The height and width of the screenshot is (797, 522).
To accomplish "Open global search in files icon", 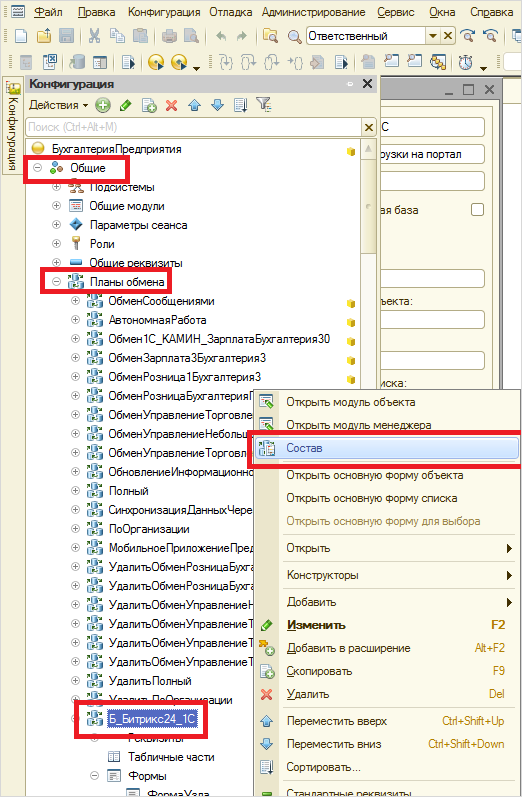I will (270, 36).
